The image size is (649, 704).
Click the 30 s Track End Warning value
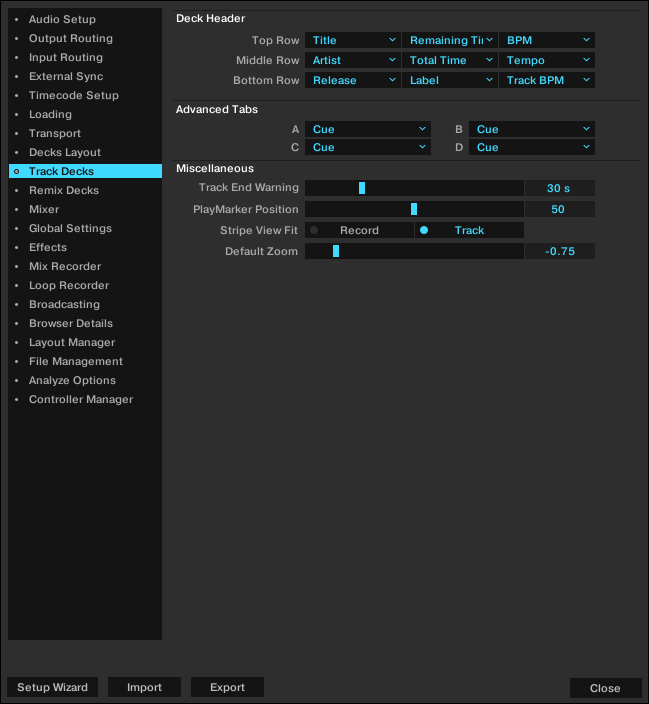click(560, 188)
